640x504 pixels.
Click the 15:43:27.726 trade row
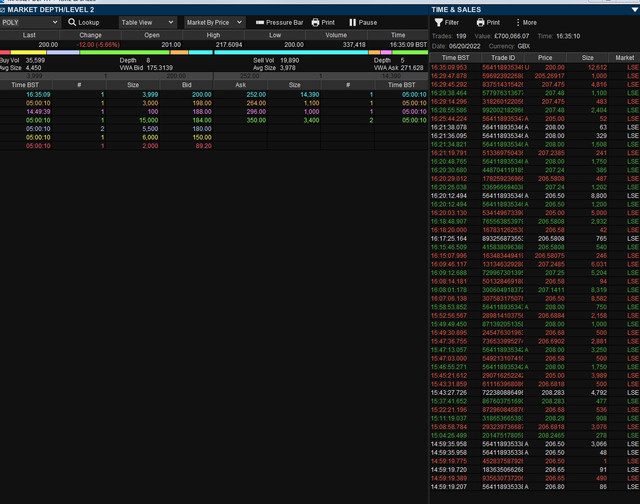point(535,393)
